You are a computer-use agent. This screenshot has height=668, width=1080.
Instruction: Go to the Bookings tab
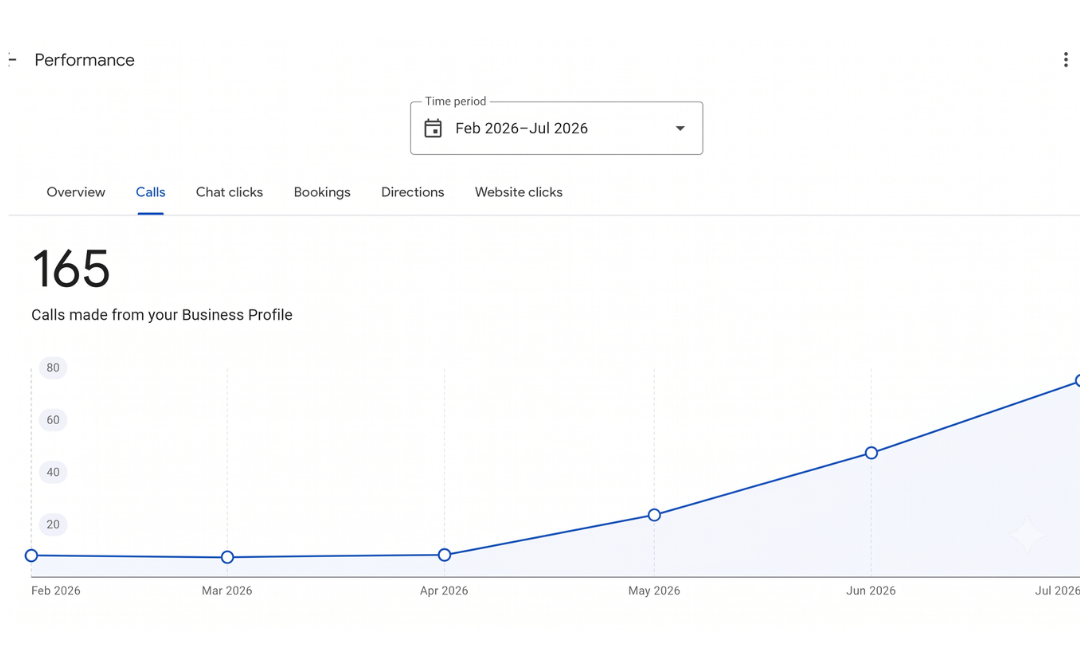(x=322, y=192)
